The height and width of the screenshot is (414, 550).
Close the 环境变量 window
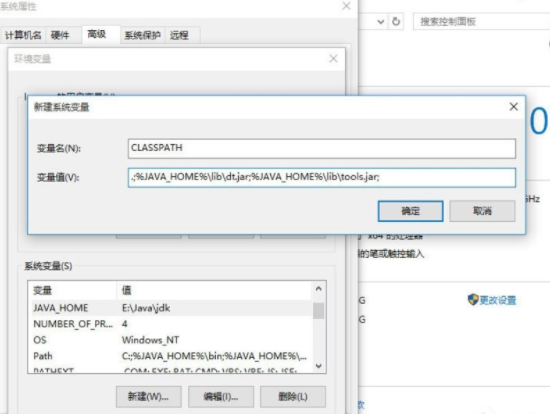(x=333, y=58)
